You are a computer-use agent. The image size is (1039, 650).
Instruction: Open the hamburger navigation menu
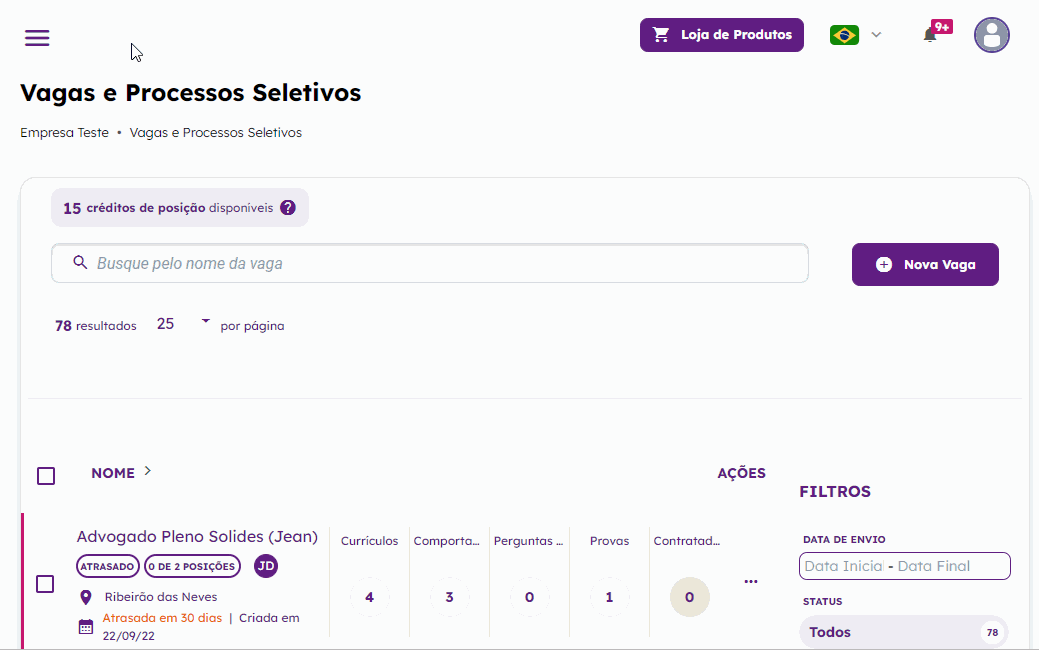(37, 38)
